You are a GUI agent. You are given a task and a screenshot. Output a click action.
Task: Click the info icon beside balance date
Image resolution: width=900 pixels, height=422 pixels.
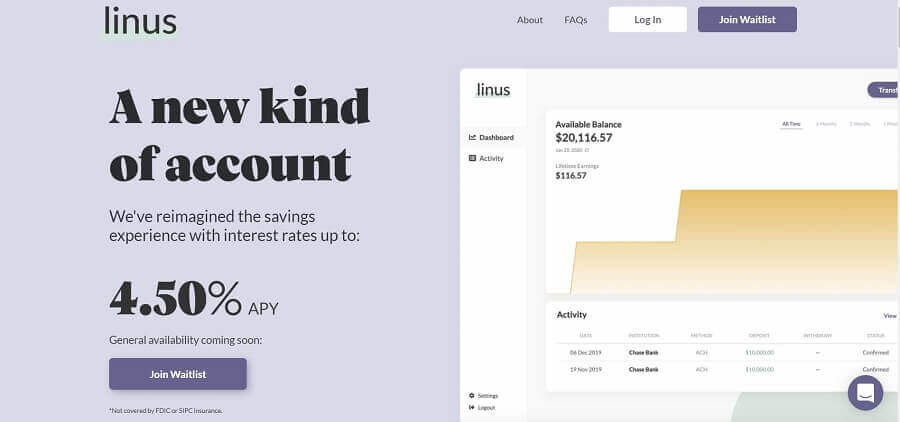(x=587, y=150)
